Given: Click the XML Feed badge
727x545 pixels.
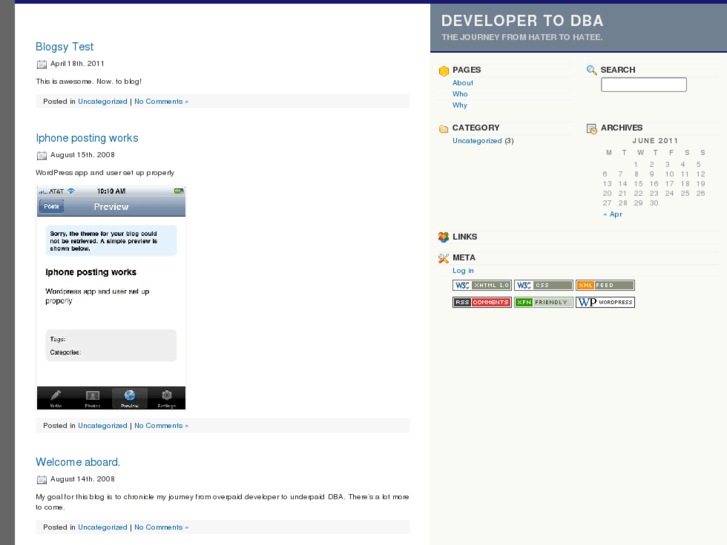Looking at the screenshot, I should coord(605,285).
